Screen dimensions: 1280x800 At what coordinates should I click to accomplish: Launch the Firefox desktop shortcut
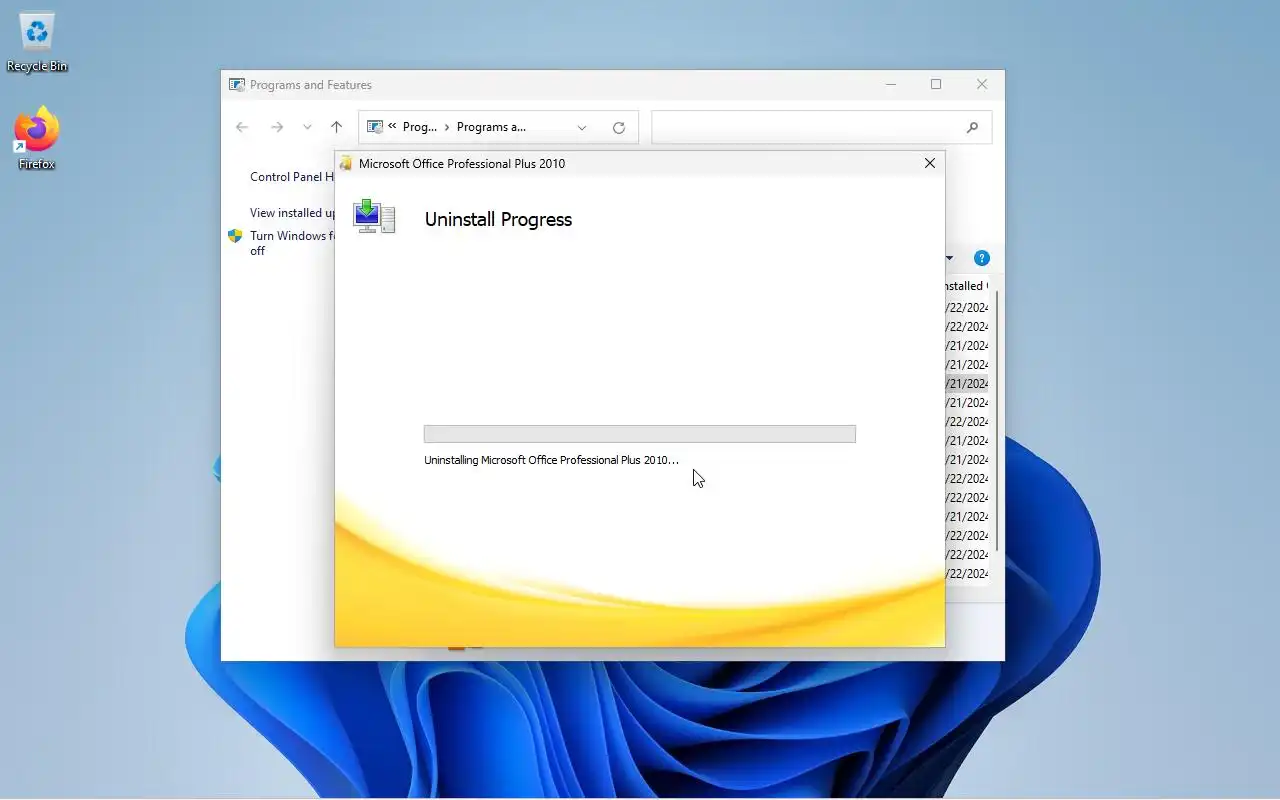pos(37,139)
